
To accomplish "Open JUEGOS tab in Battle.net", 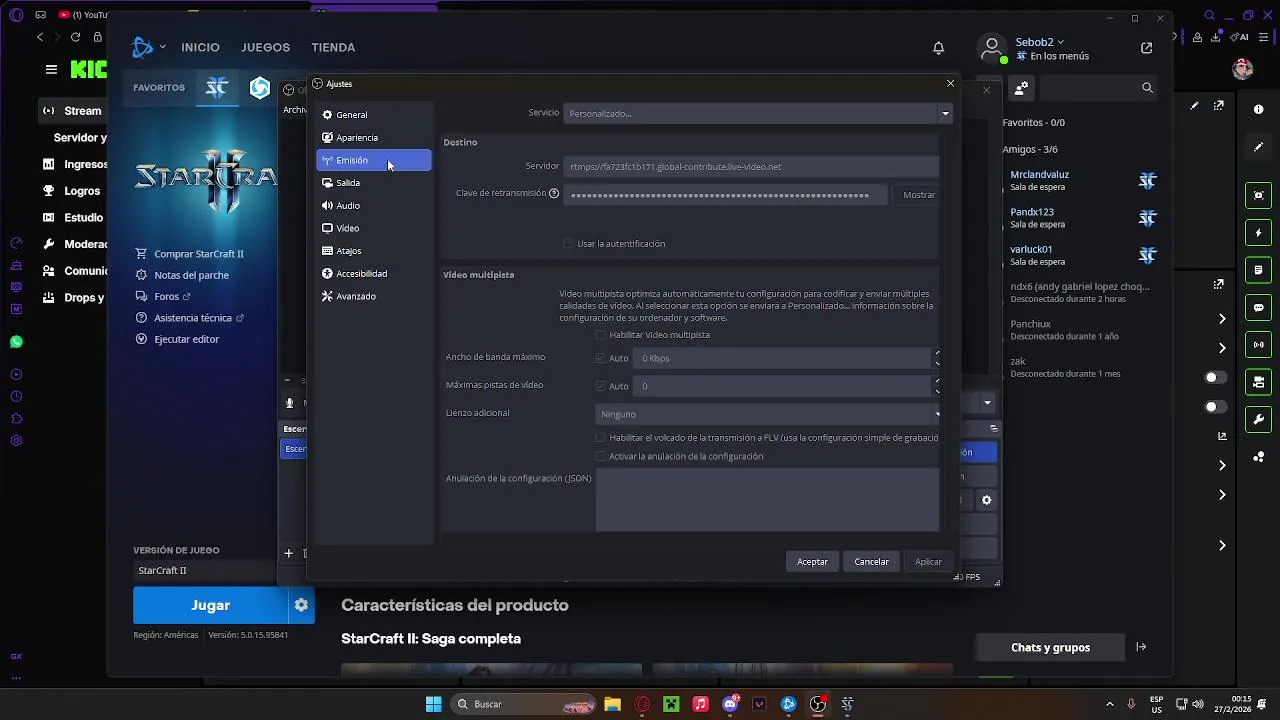I will pos(266,47).
